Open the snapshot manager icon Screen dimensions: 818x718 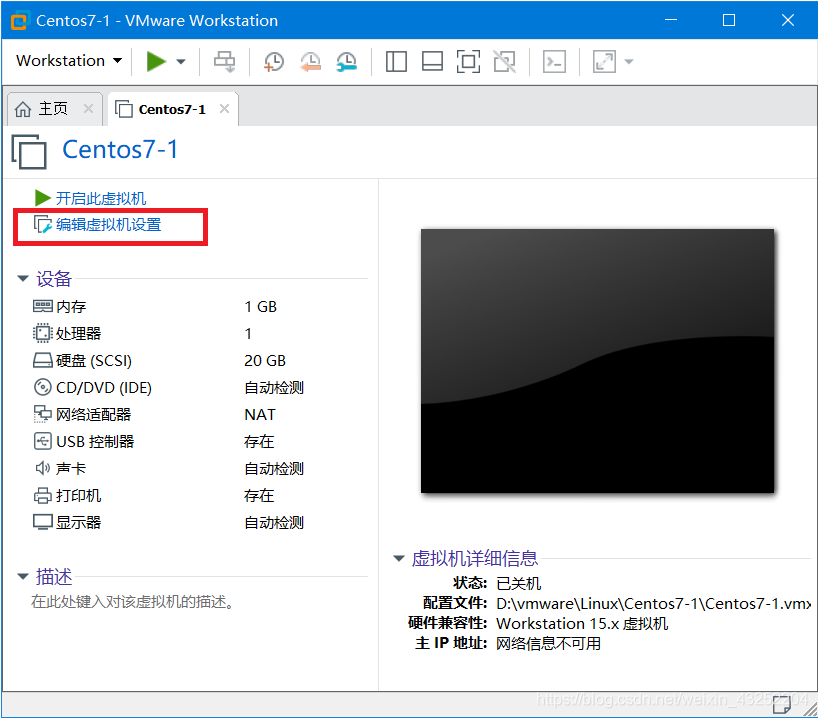click(x=346, y=62)
